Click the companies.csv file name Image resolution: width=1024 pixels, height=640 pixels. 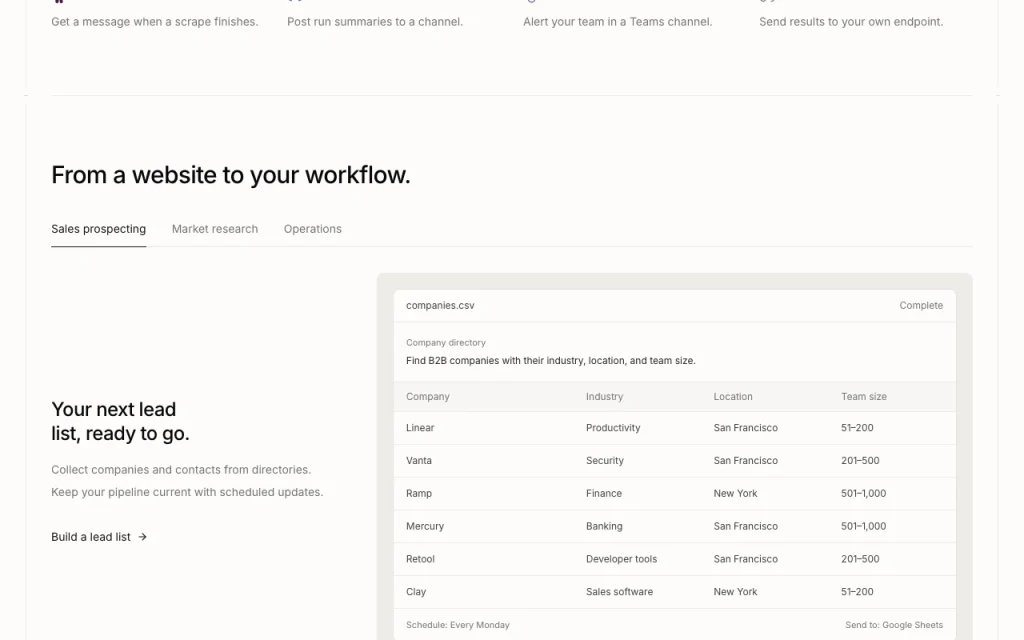pos(440,306)
